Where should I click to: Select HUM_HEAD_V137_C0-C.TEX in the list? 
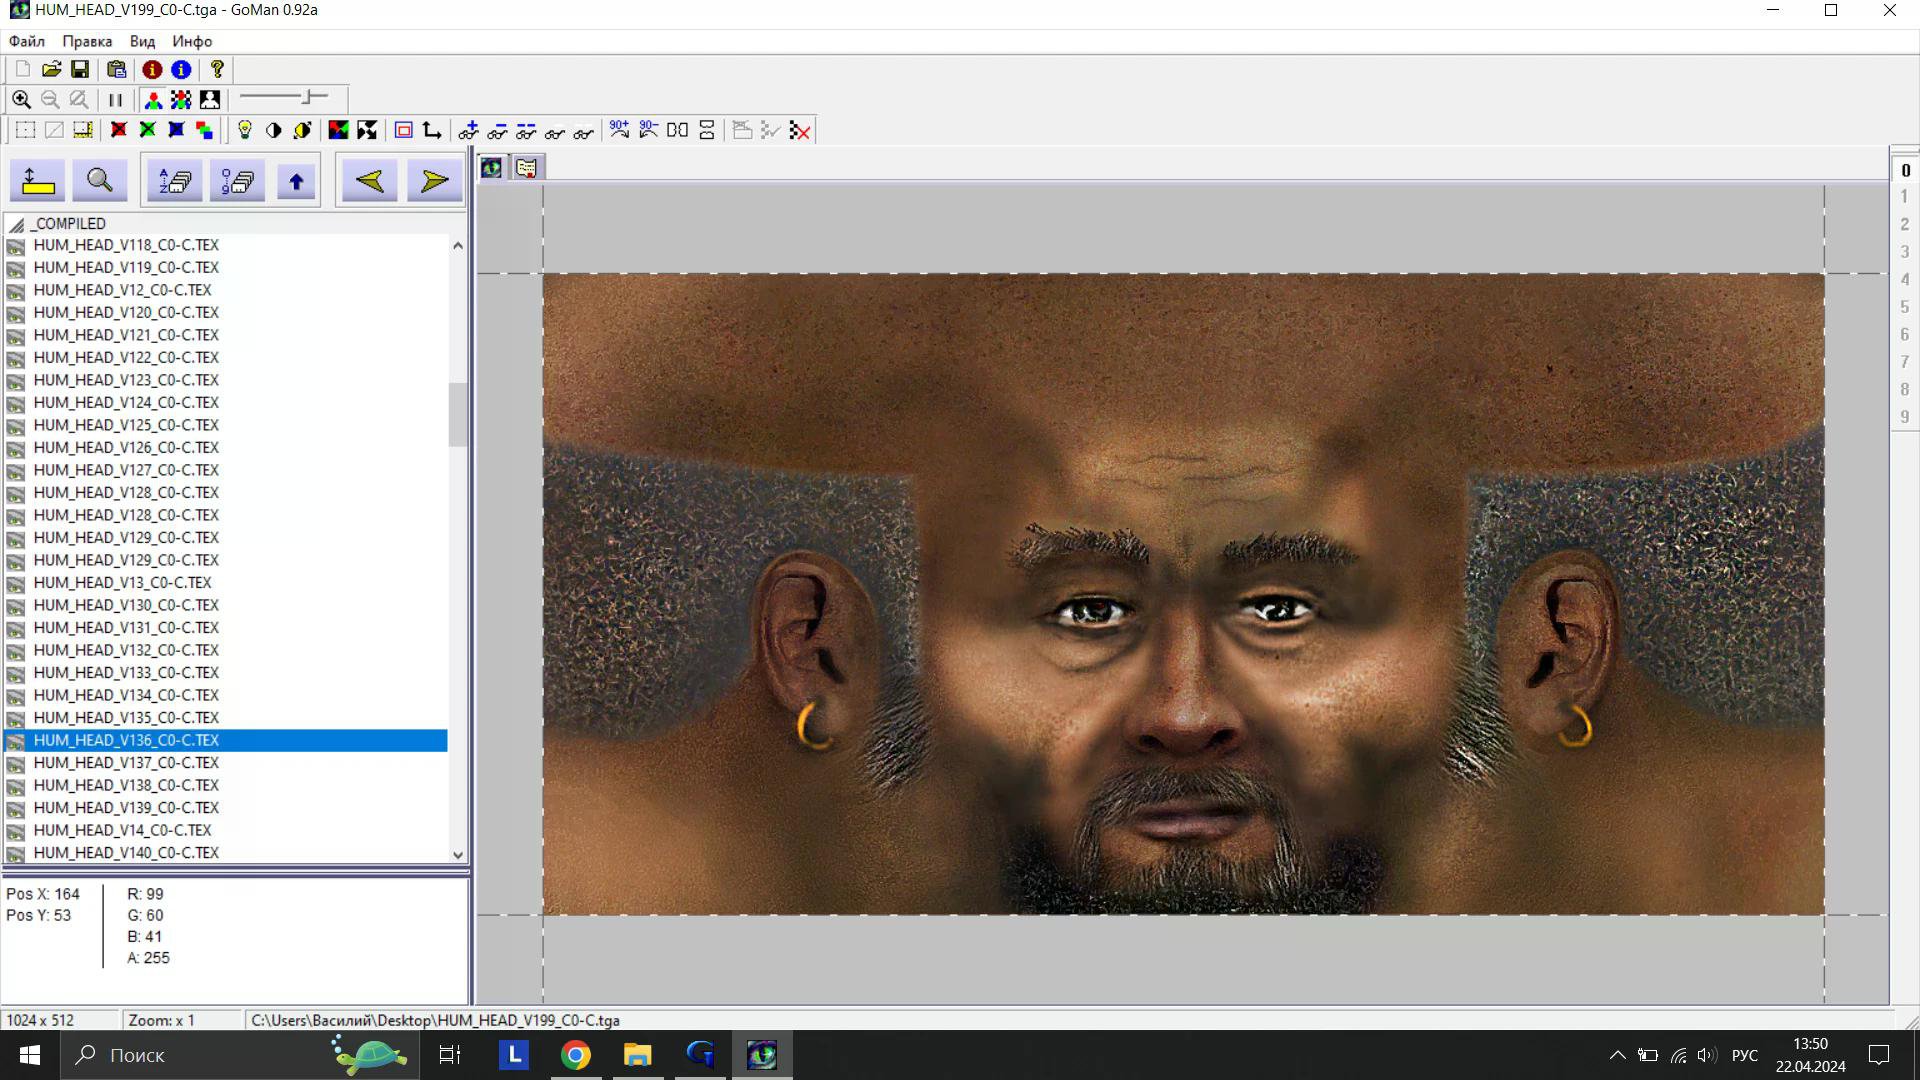[126, 763]
